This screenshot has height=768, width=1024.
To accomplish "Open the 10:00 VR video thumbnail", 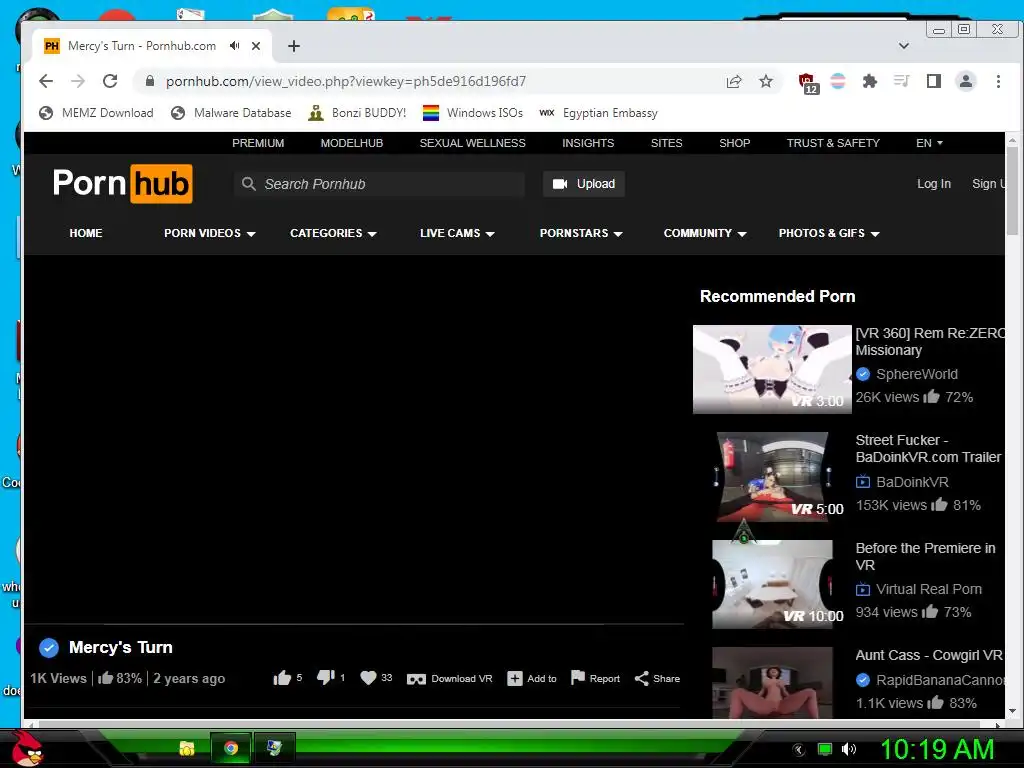I will (773, 584).
